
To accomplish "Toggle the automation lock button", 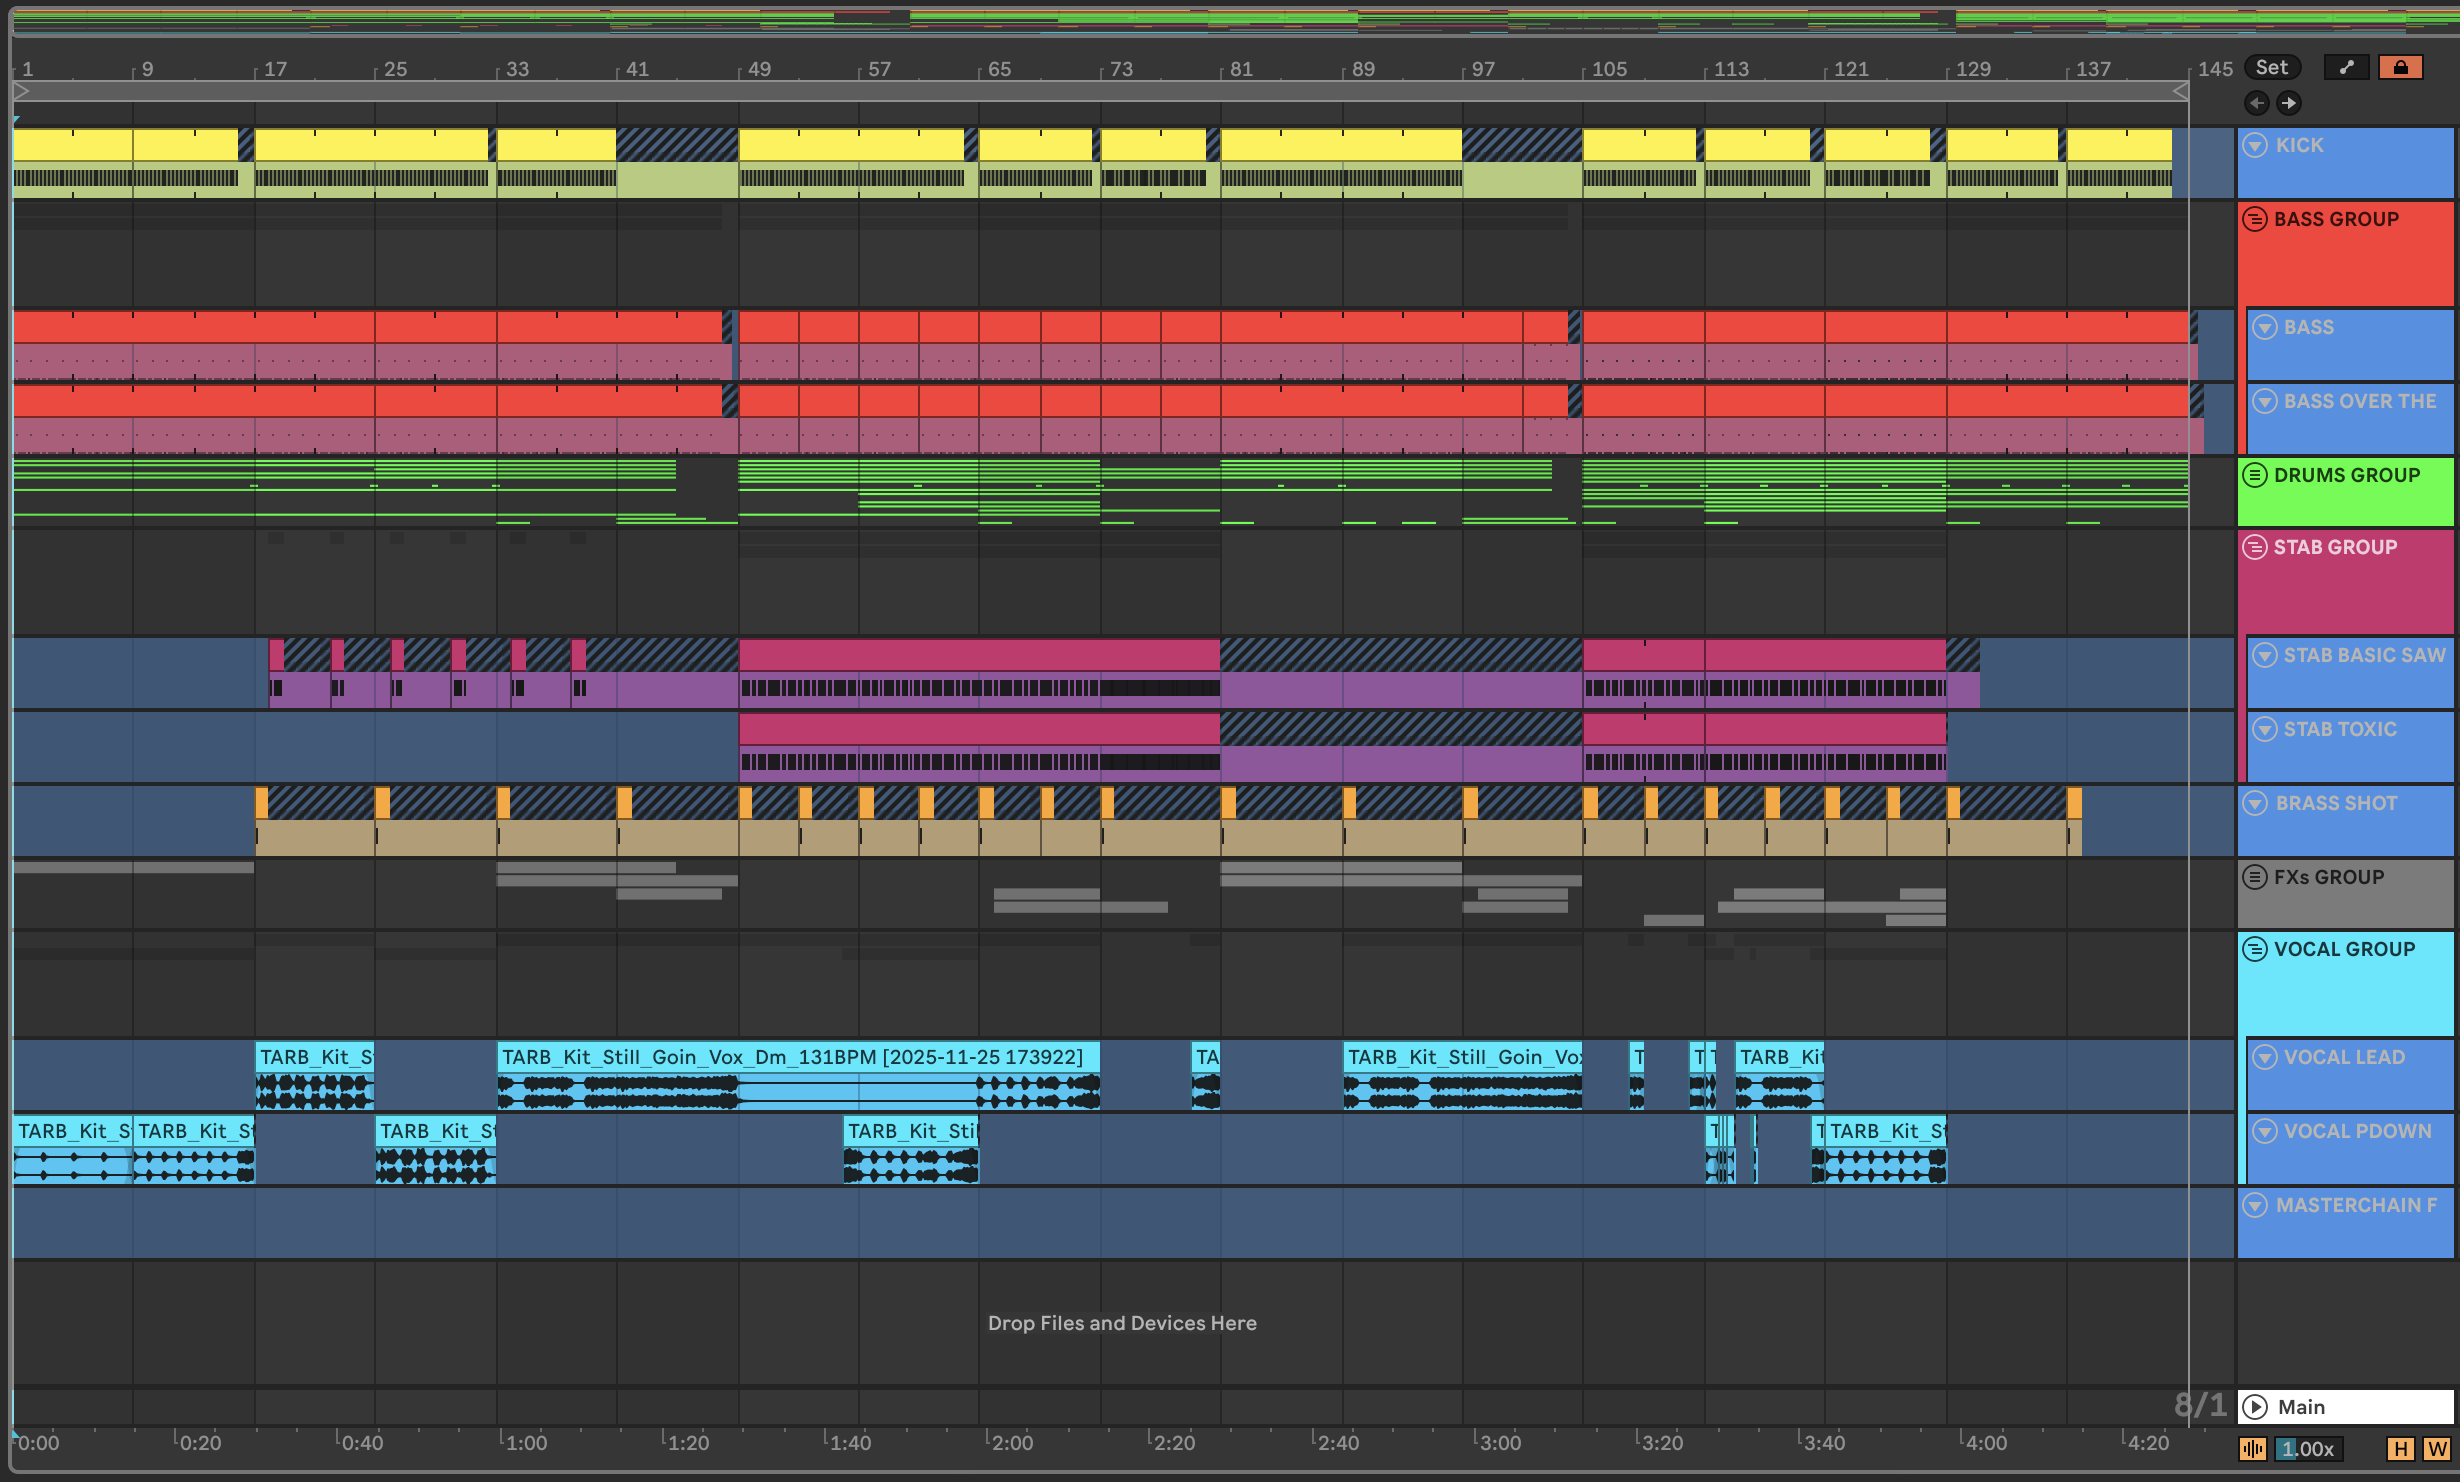I will [x=2400, y=68].
